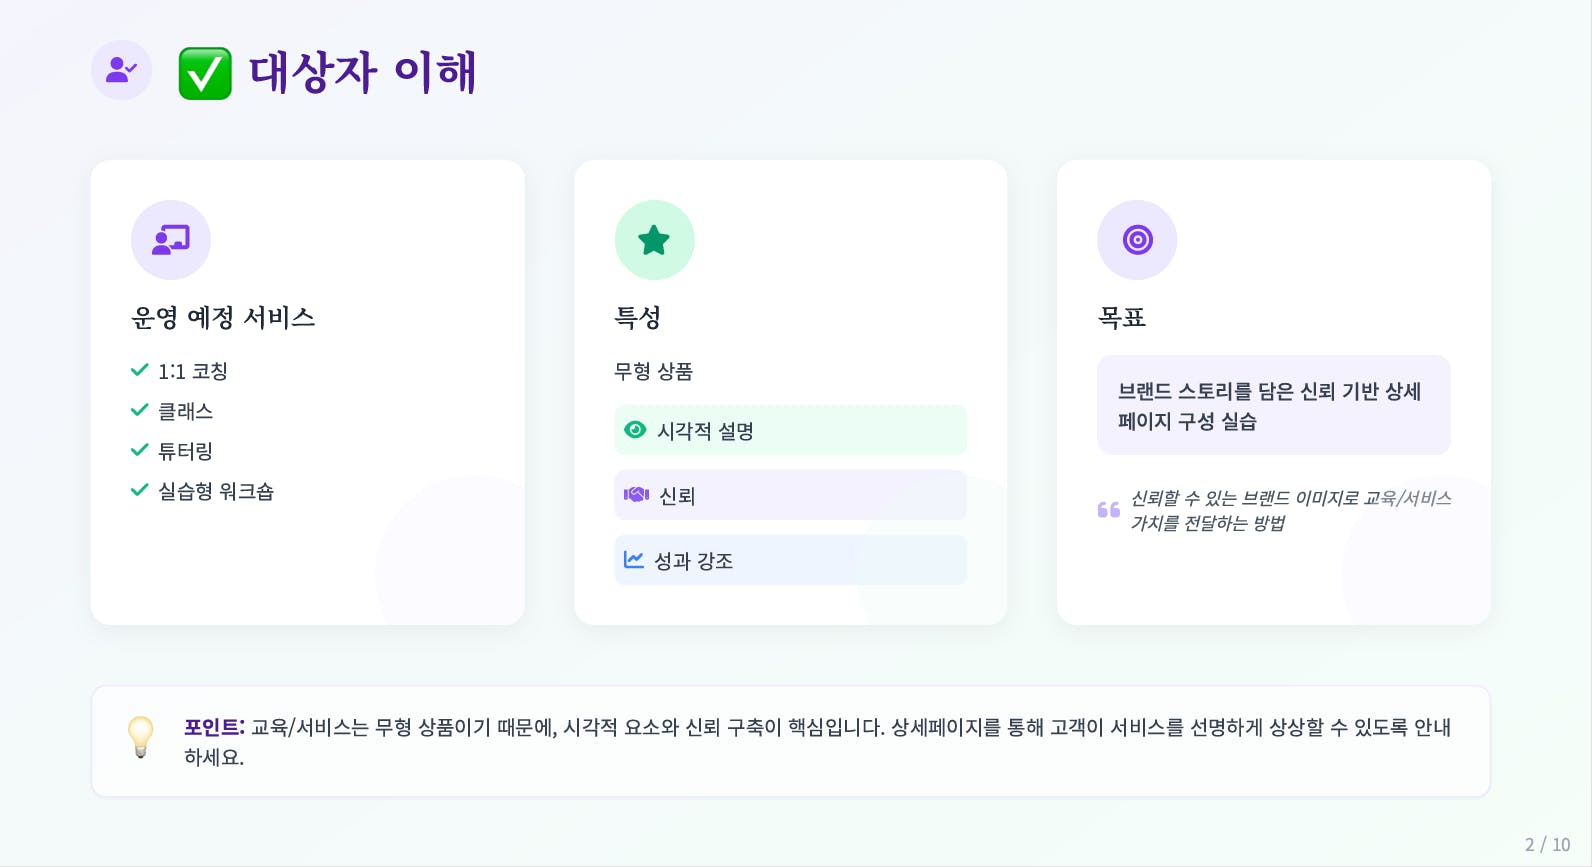Select the 시각적 설명 green tag
The image size is (1592, 867).
790,430
